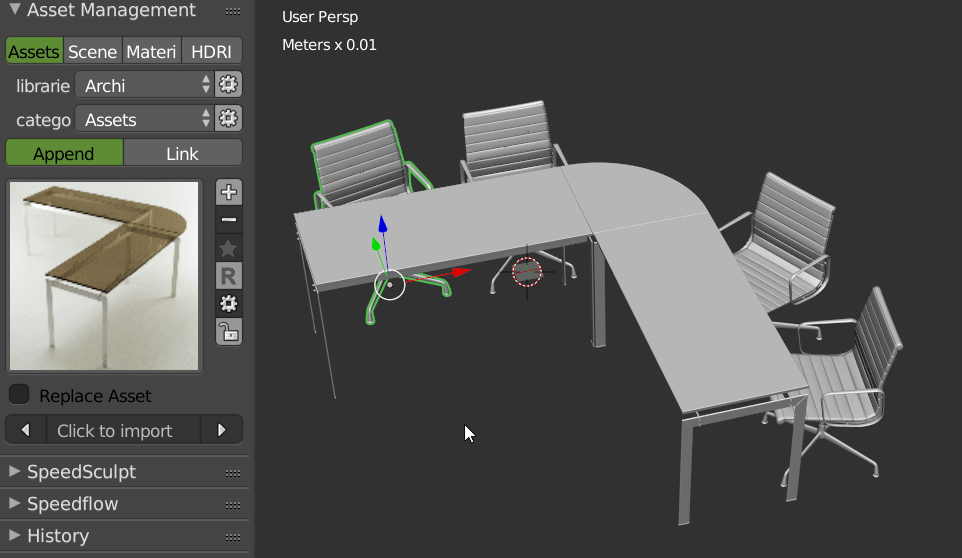The height and width of the screenshot is (558, 962).
Task: Grab the SpeedSculpt panel grip dots
Action: pyautogui.click(x=233, y=473)
